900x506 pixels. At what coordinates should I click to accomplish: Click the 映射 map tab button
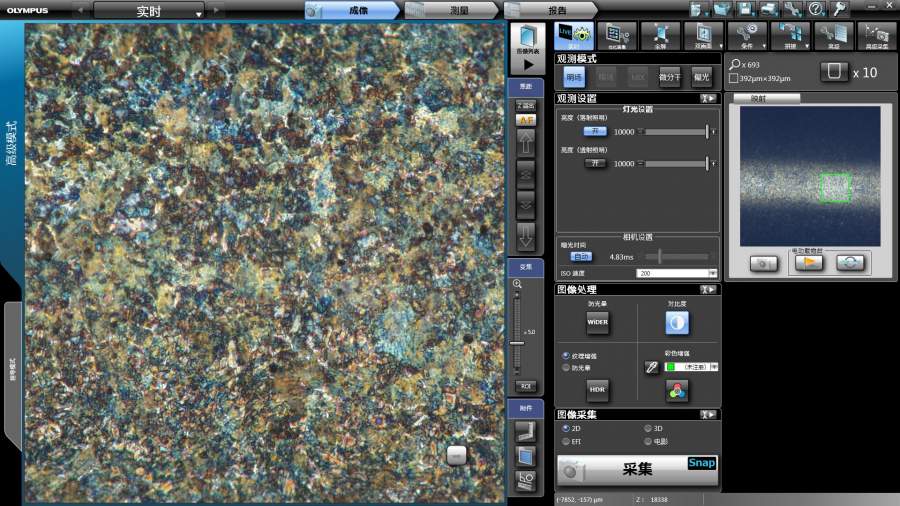coord(766,99)
